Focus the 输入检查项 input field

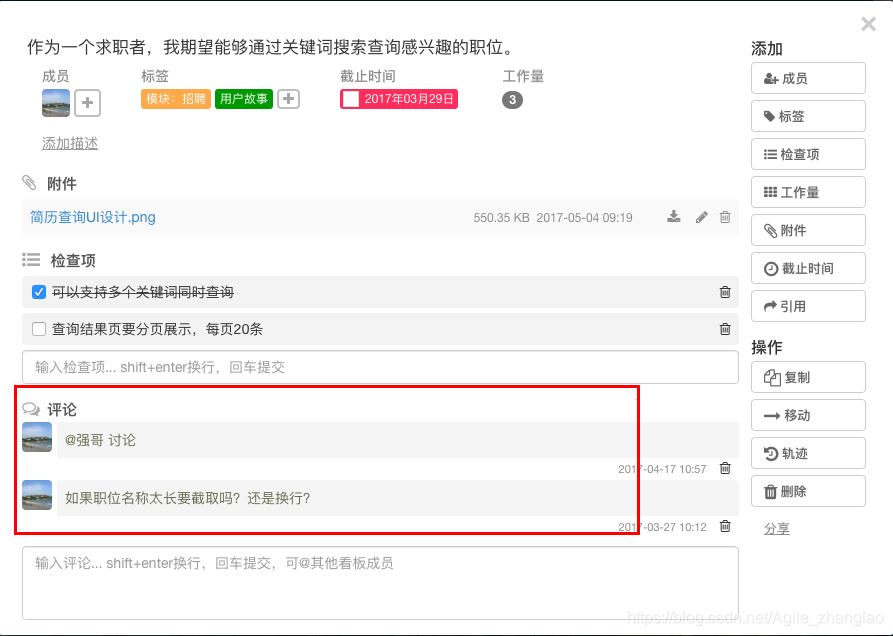(x=380, y=367)
